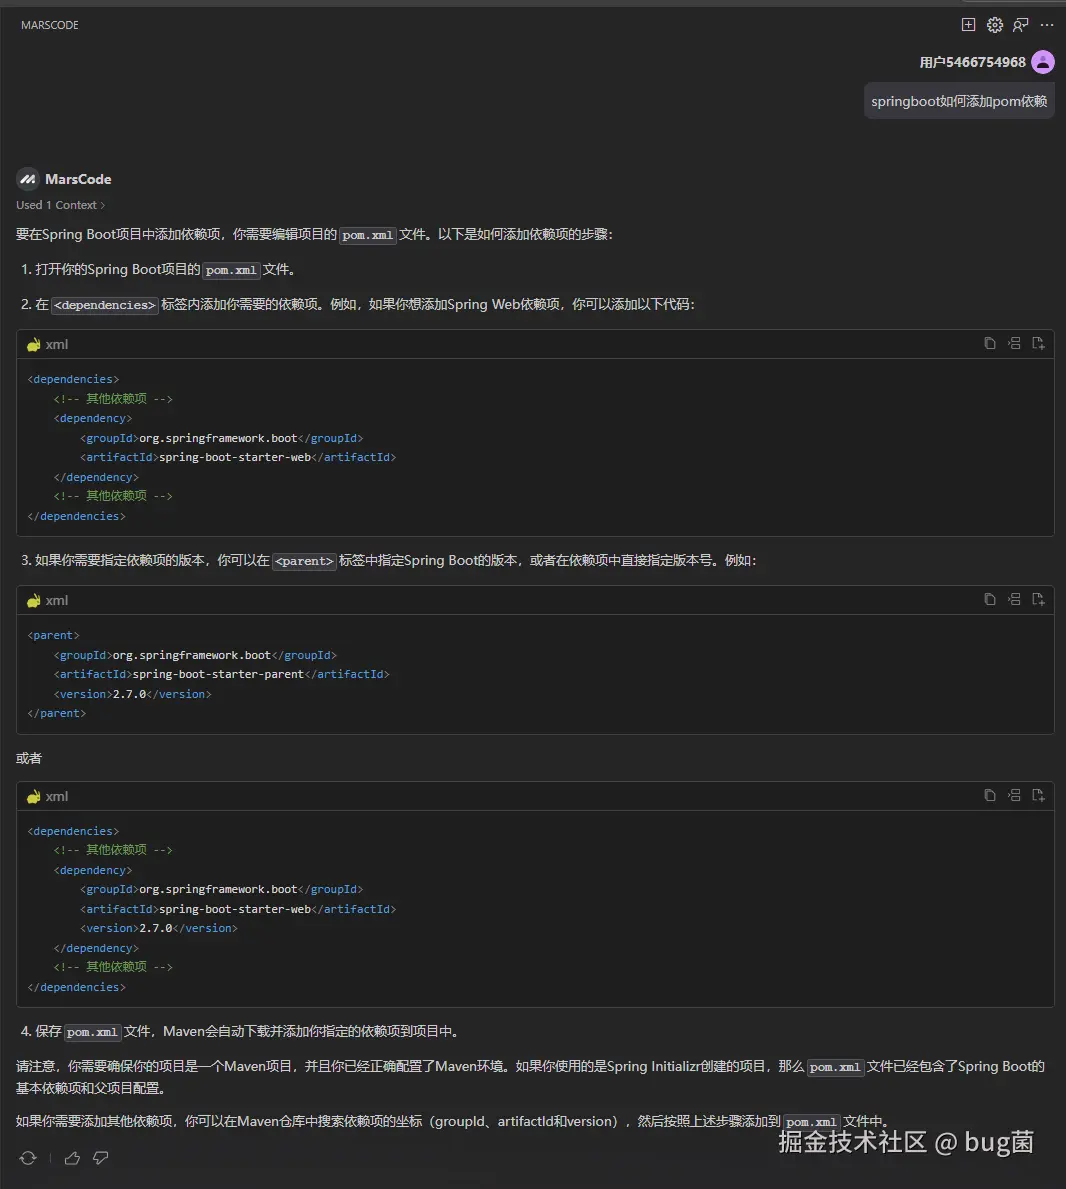Click the username 用户5466754968
1066x1189 pixels.
pos(972,62)
